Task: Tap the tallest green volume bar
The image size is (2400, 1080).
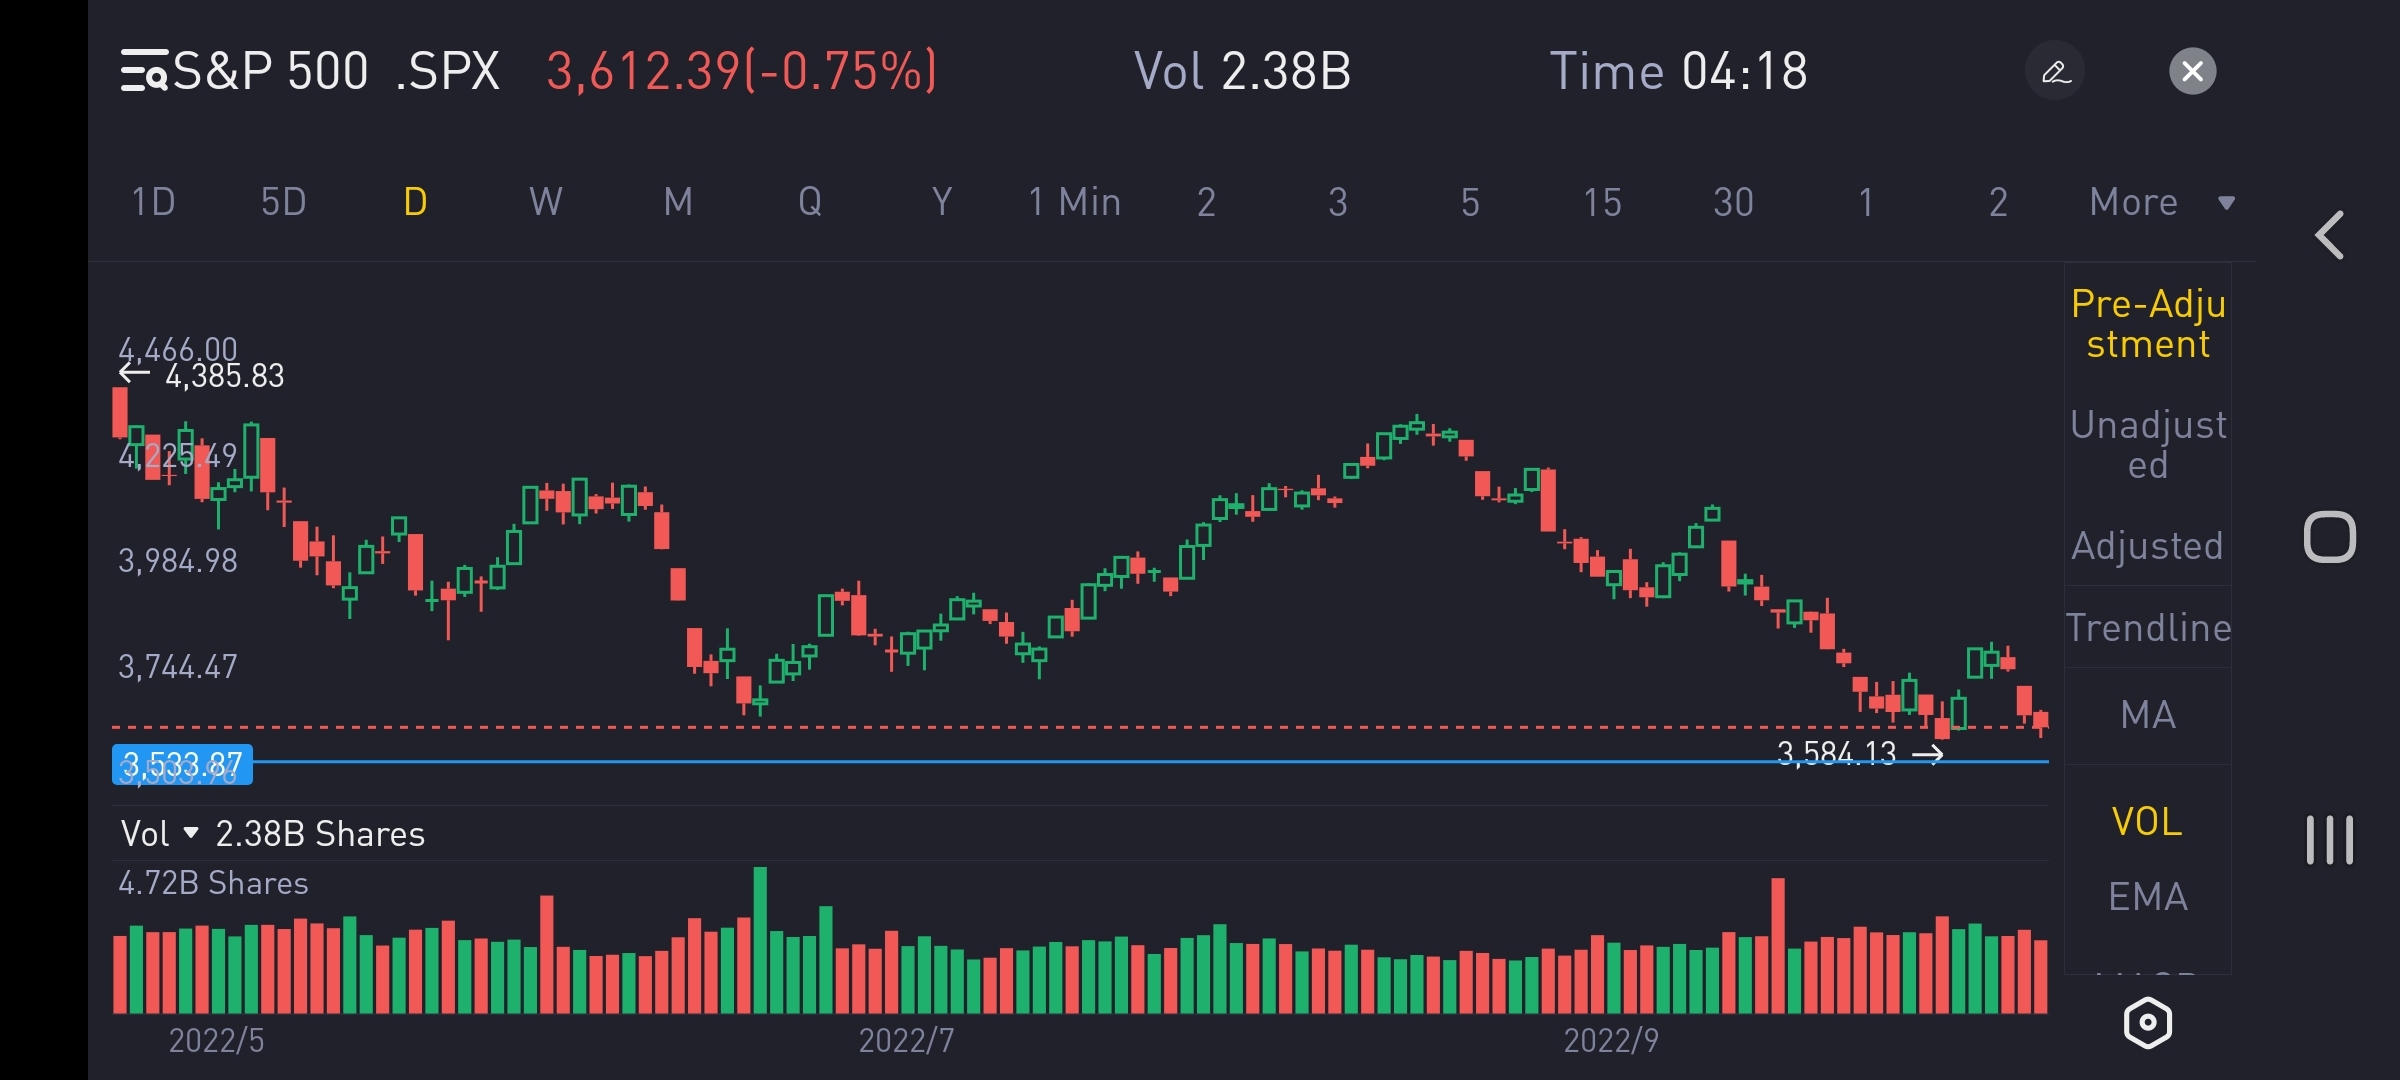Action: tap(760, 940)
